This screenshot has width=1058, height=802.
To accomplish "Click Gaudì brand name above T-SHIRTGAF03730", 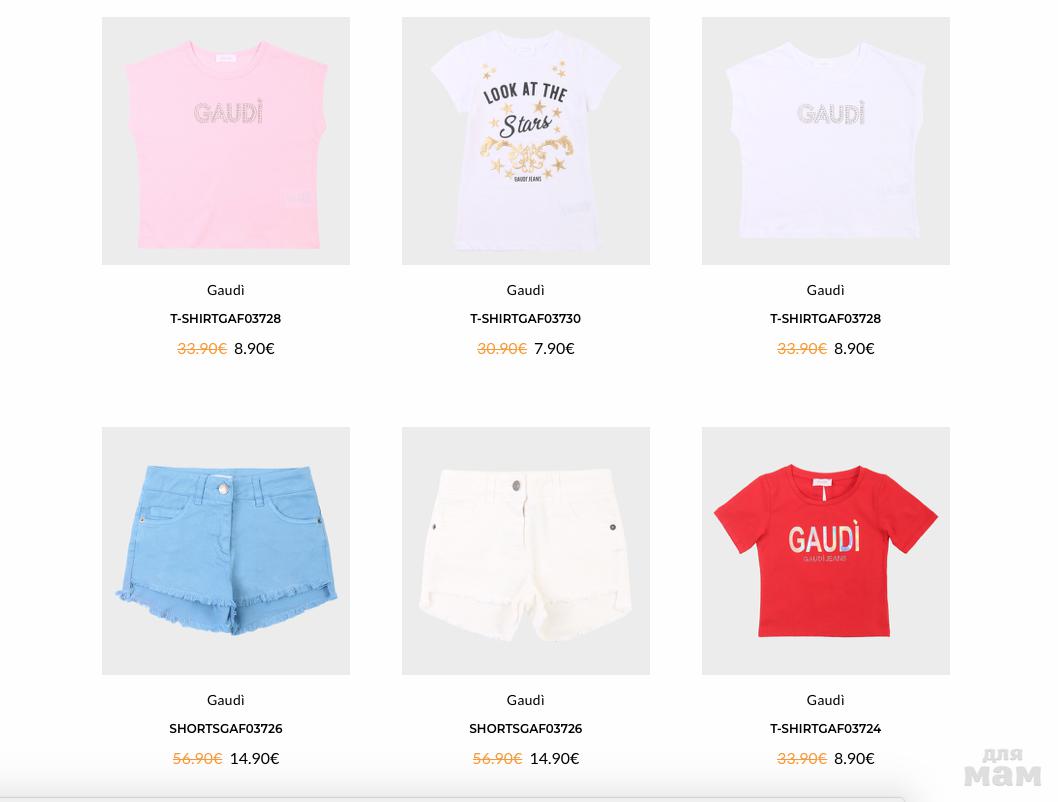I will [x=526, y=290].
